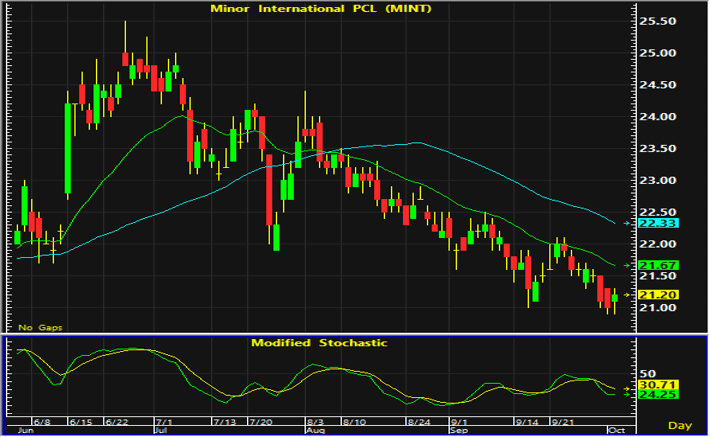710x437 pixels.
Task: Click the tall green candle at 6/15
Action: tap(68, 149)
